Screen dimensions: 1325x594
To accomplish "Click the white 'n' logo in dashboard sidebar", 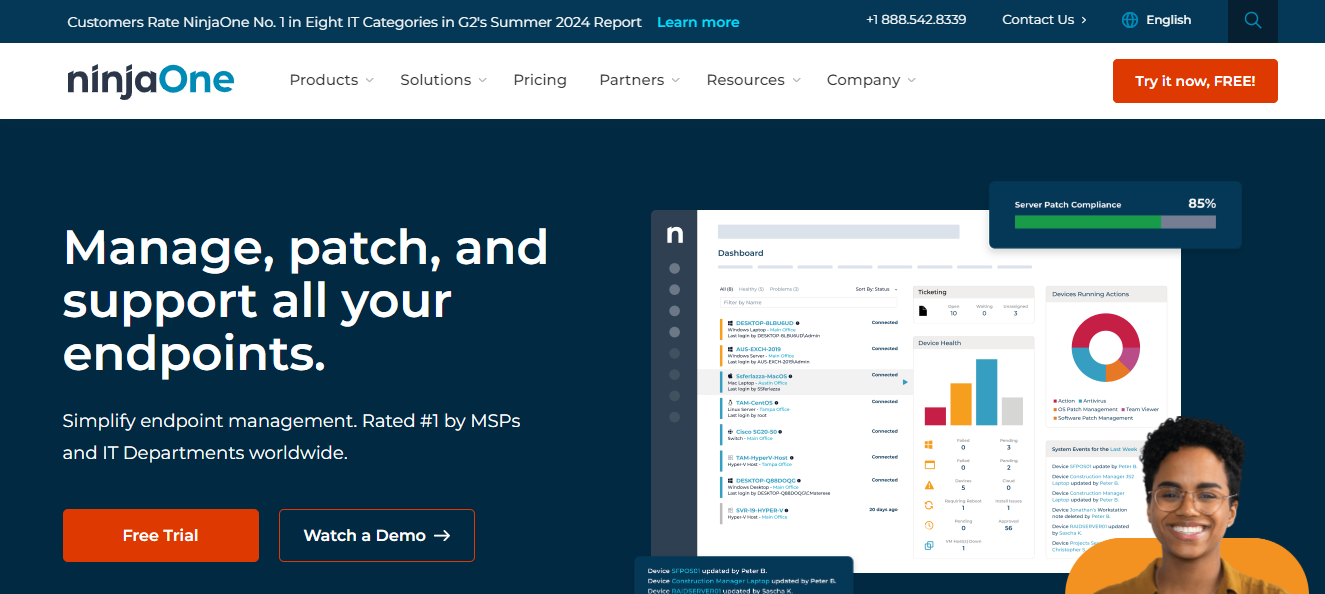I will (675, 234).
